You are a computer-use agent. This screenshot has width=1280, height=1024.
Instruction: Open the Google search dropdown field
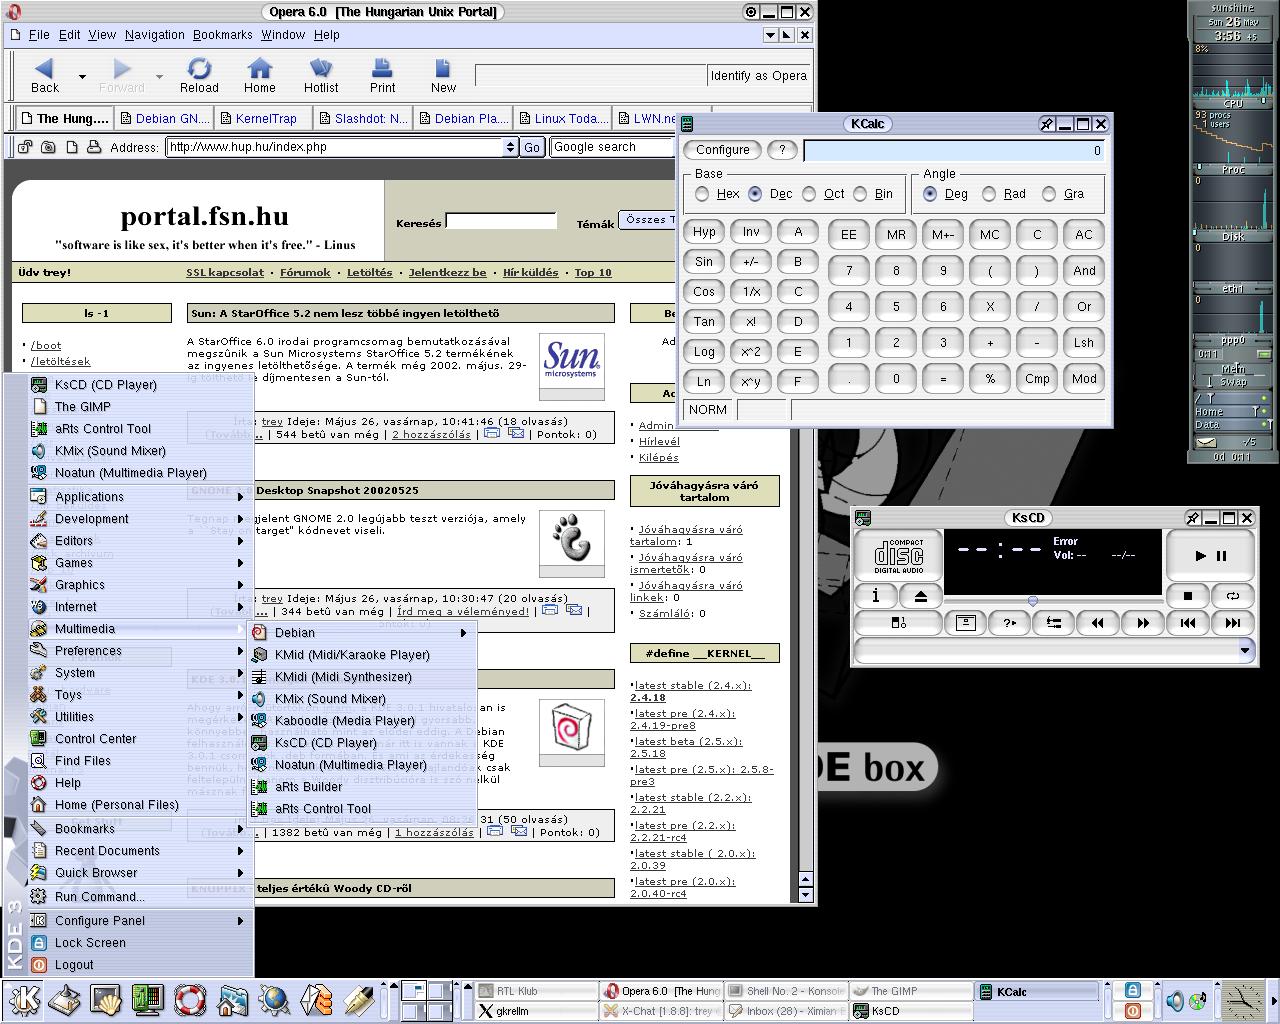click(x=612, y=147)
